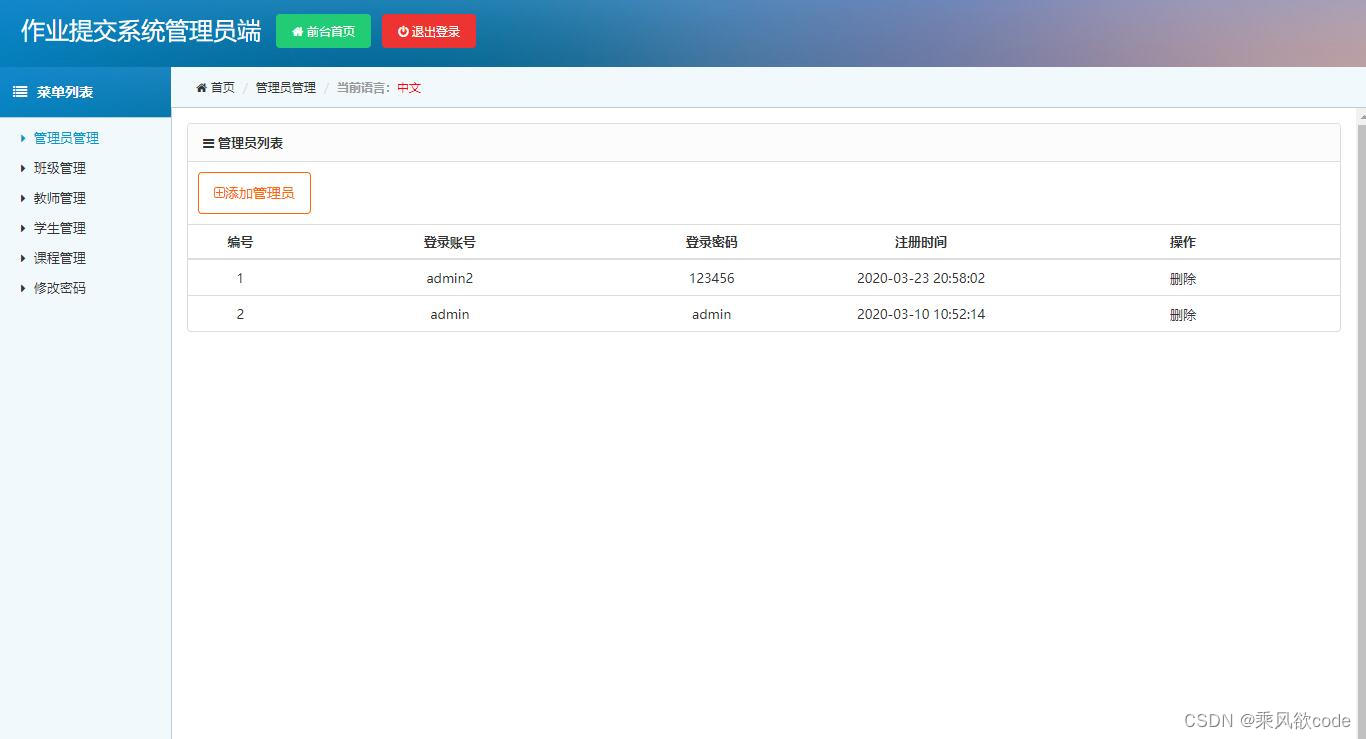Open 修改密码 menu item
This screenshot has width=1366, height=739.
coord(60,288)
